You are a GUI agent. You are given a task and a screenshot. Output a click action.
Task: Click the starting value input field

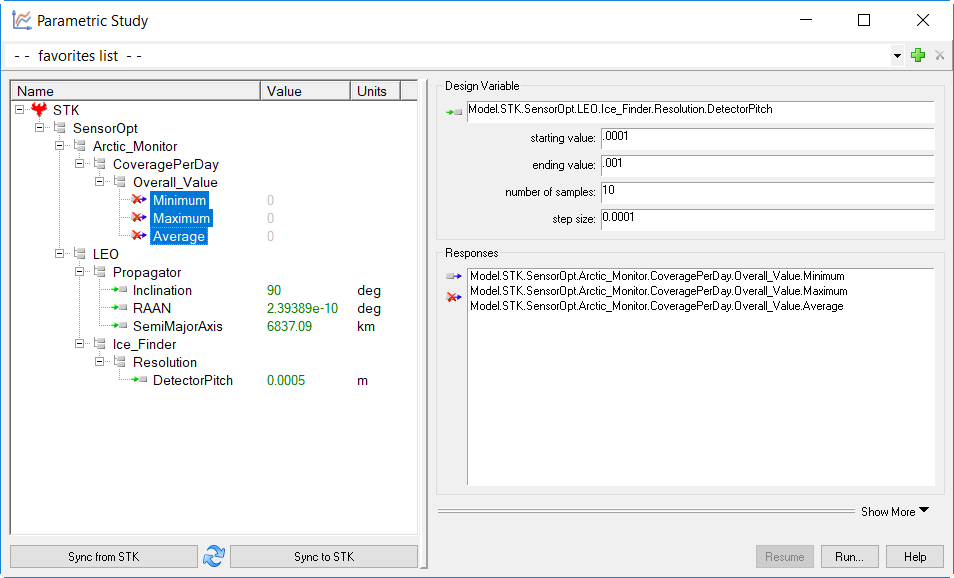[x=767, y=138]
